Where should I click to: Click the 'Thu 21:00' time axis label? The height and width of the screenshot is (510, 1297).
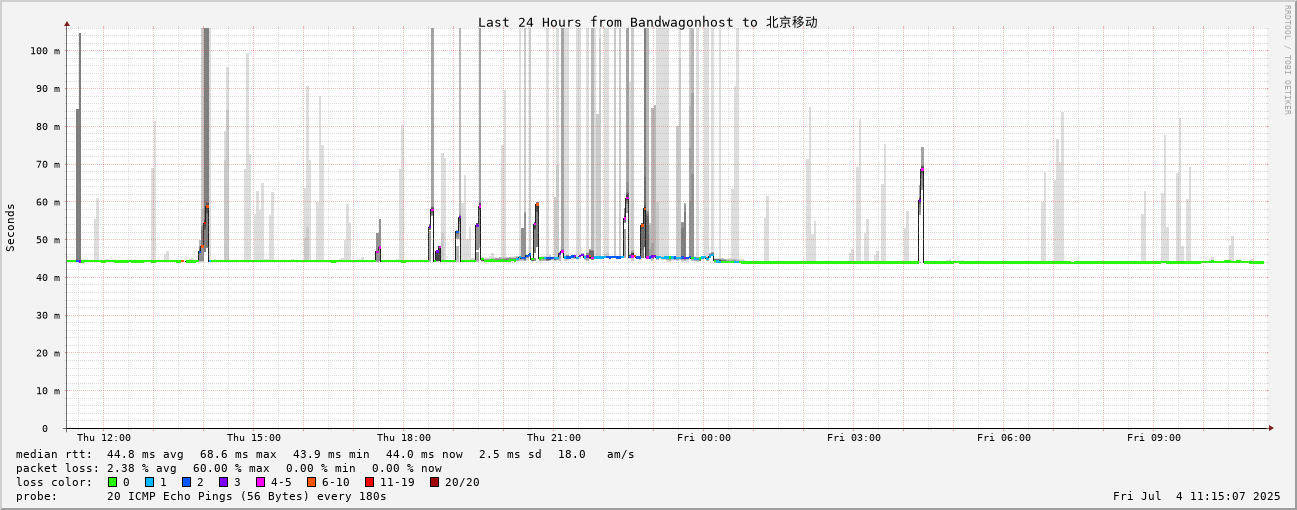click(554, 438)
